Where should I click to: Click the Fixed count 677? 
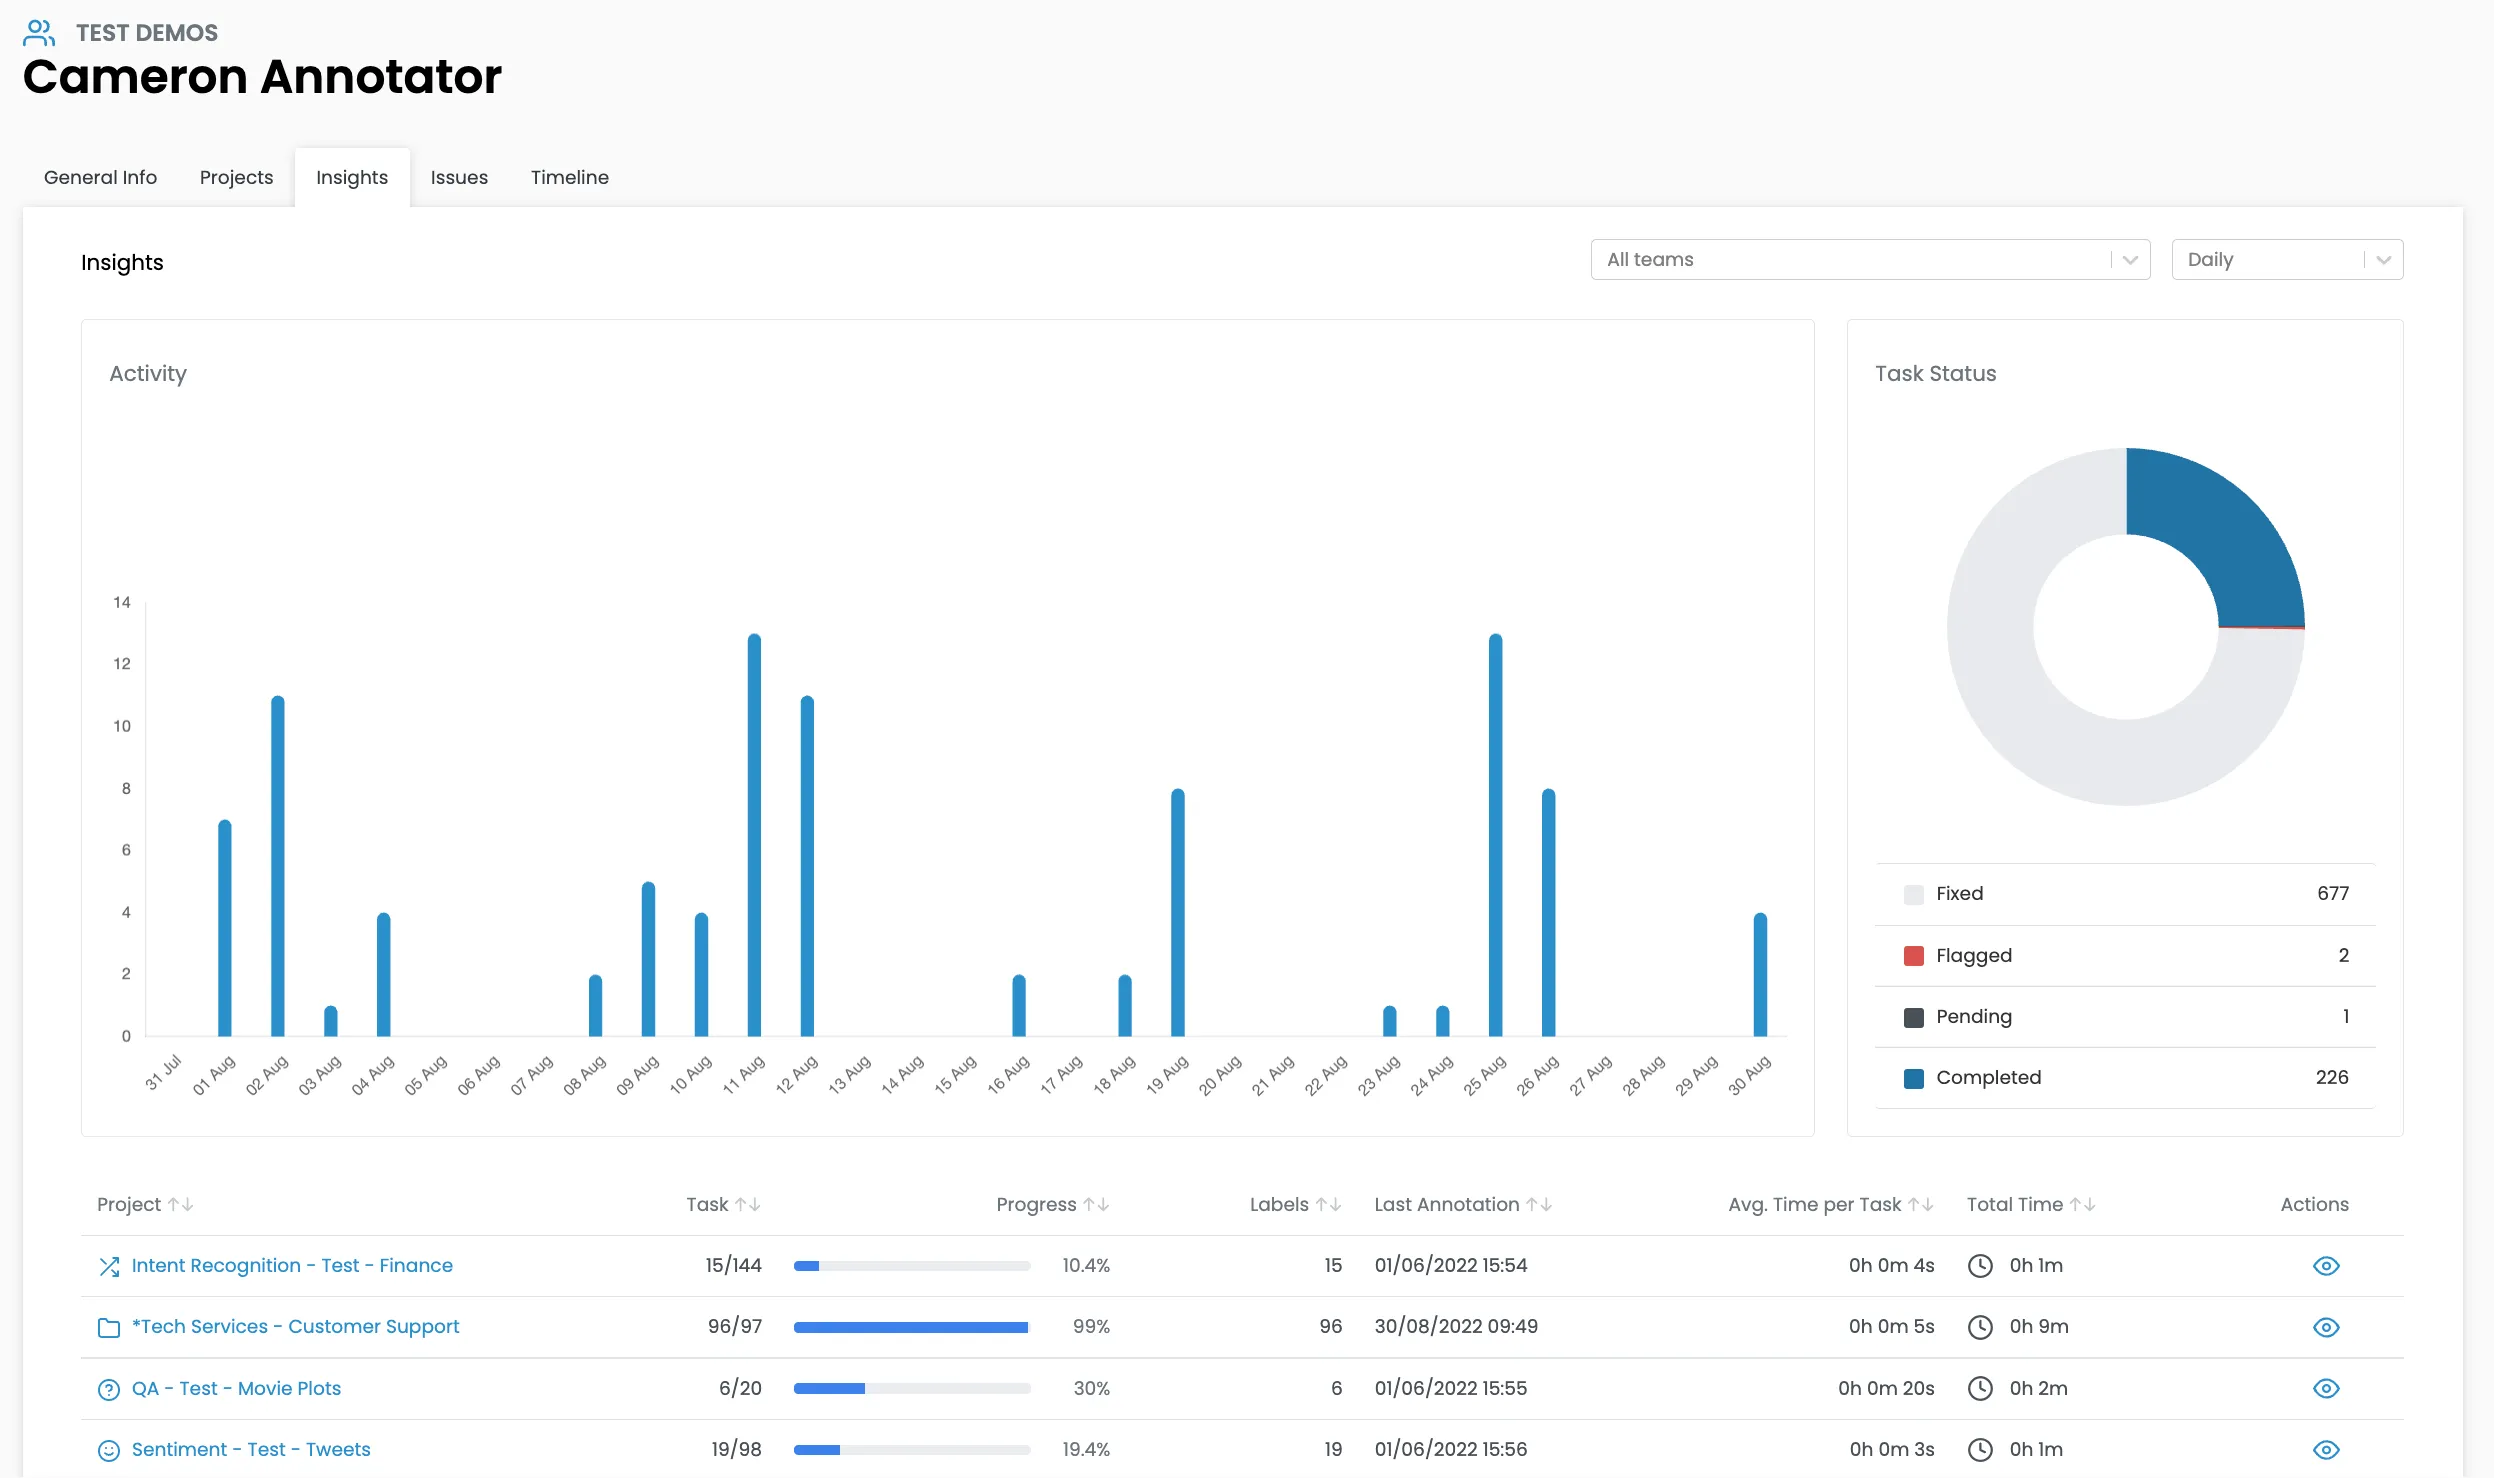2333,893
